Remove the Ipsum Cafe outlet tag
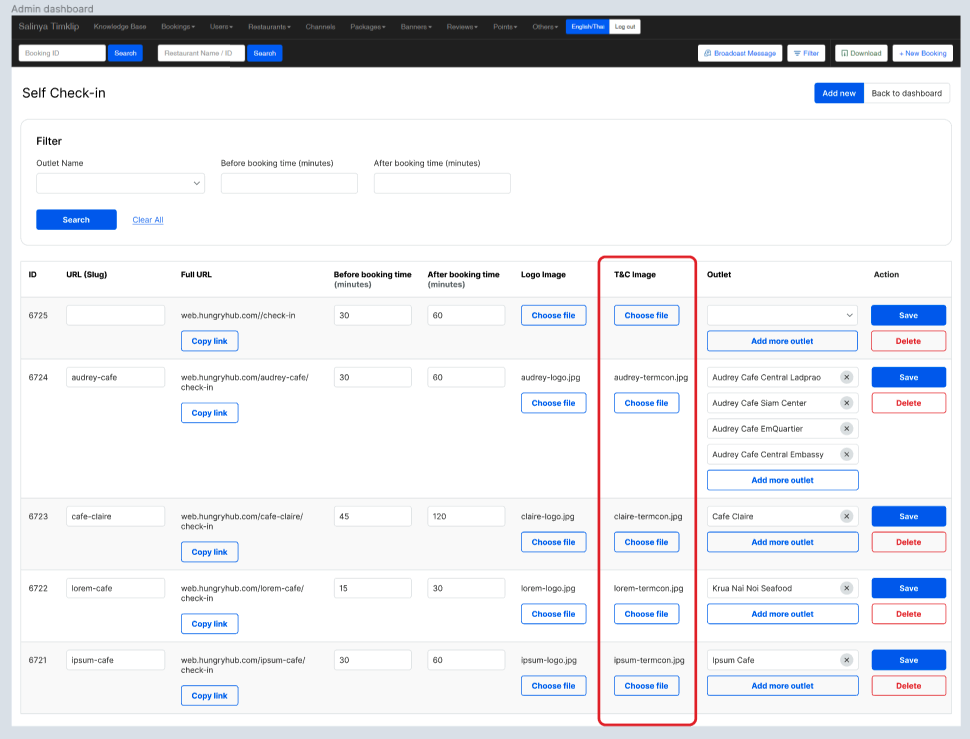Viewport: 970px width, 739px height. click(846, 660)
